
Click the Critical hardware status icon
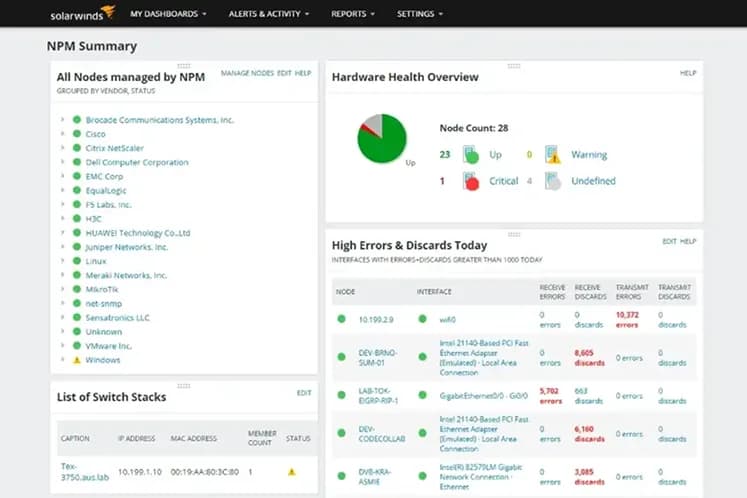click(471, 181)
